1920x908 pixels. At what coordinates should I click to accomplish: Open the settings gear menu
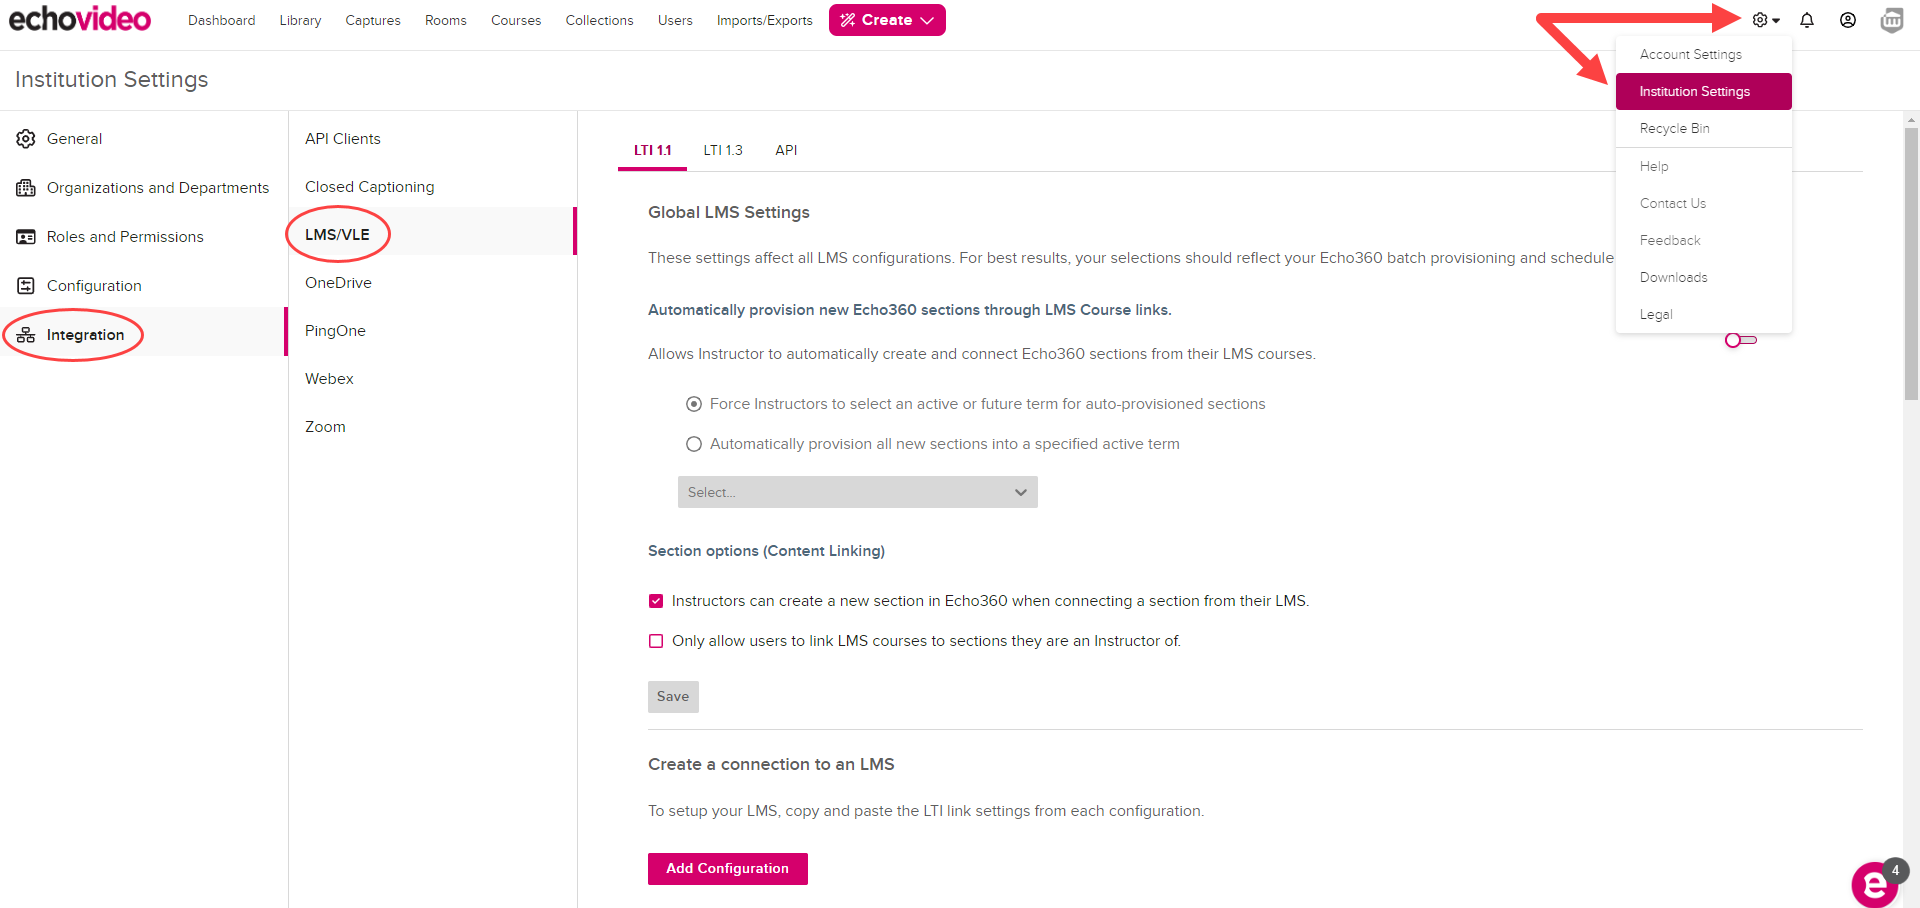(1765, 20)
